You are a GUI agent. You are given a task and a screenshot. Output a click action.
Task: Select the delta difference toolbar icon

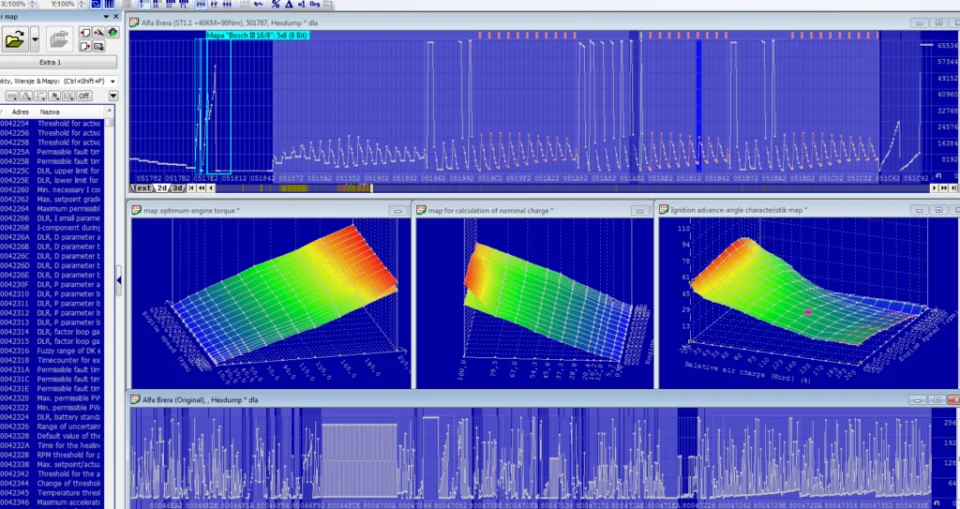click(x=289, y=4)
